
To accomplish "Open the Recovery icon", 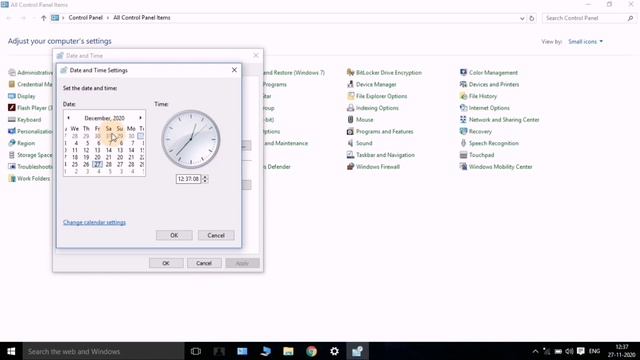I will point(463,131).
